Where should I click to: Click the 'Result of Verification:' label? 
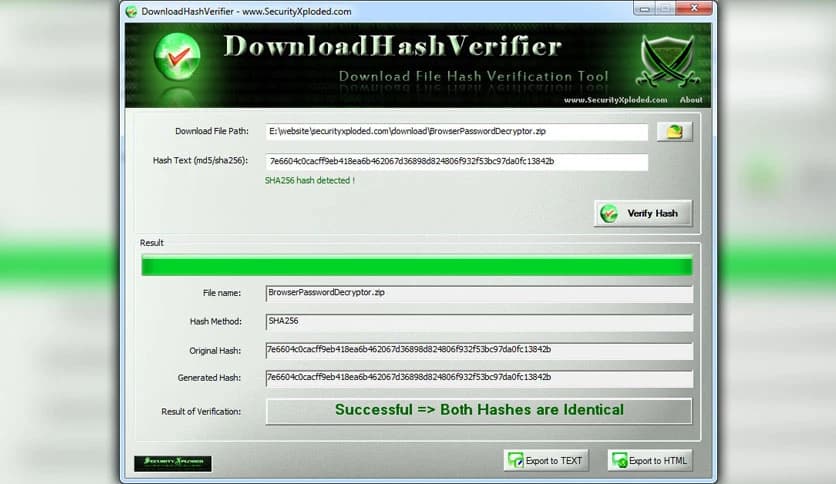point(201,412)
